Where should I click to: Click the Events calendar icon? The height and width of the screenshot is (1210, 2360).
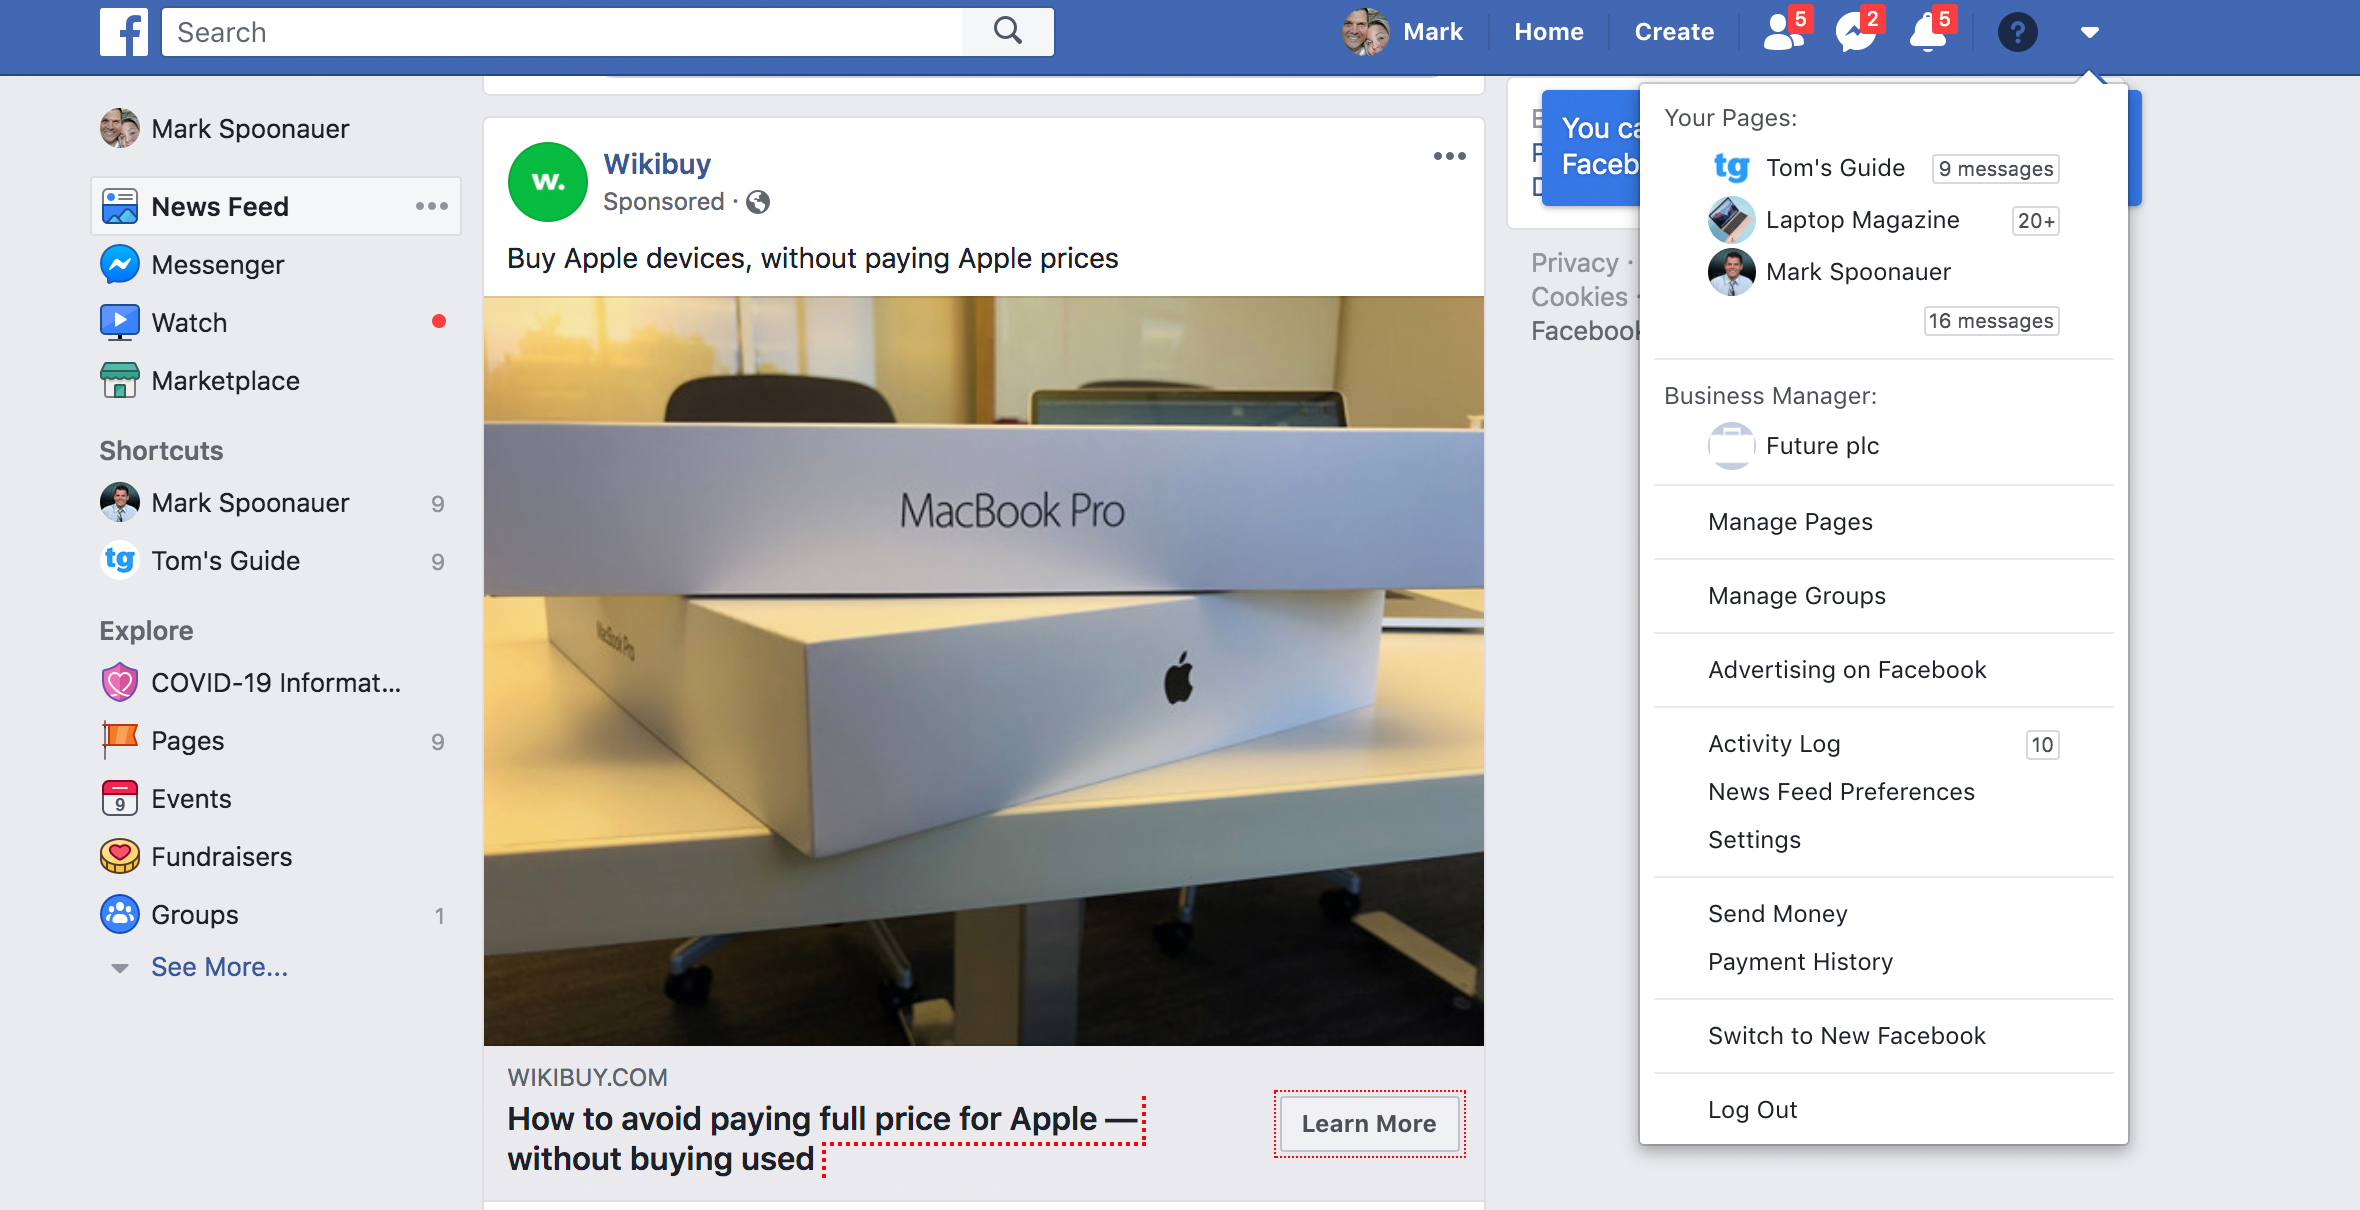120,798
